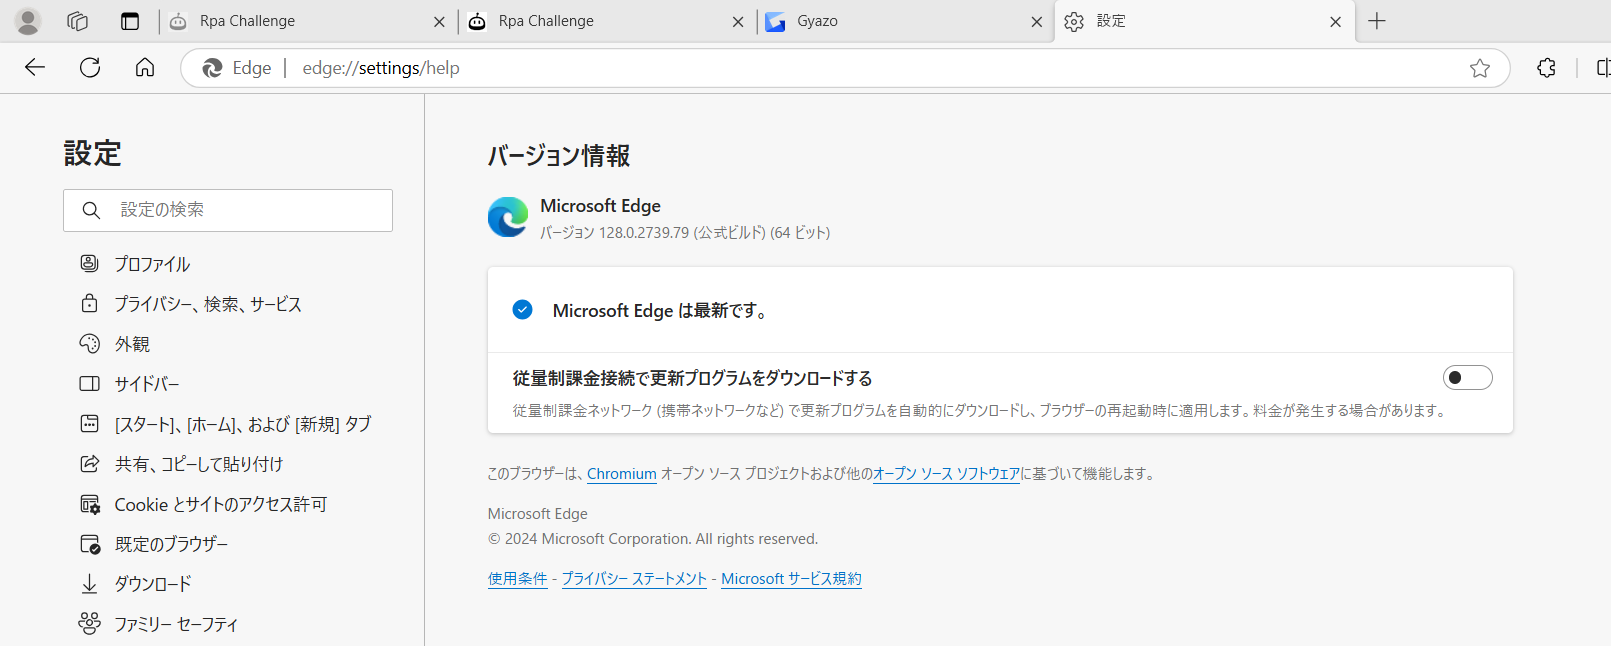This screenshot has width=1611, height=646.
Task: Reload the page with refresh icon
Action: click(x=90, y=67)
